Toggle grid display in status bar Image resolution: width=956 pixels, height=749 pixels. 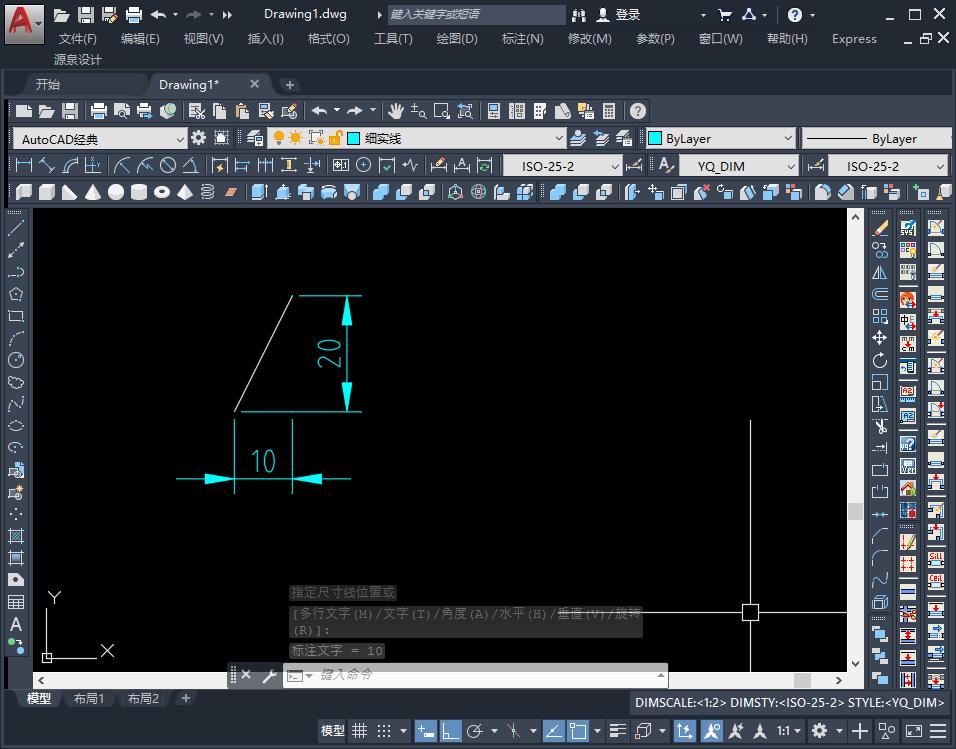tap(359, 731)
